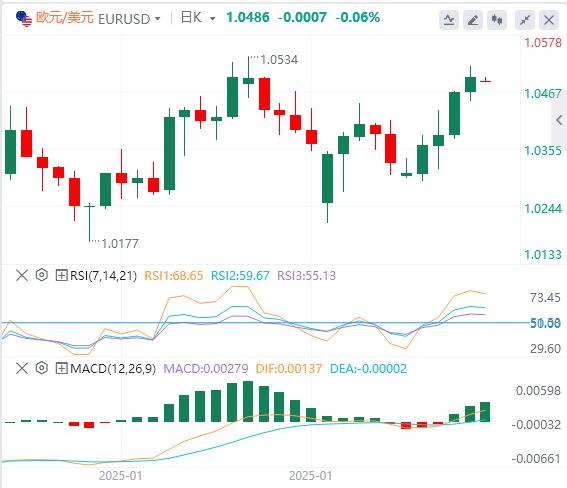Image resolution: width=567 pixels, height=488 pixels.
Task: Click the left 2025-01 date label
Action: tap(120, 475)
